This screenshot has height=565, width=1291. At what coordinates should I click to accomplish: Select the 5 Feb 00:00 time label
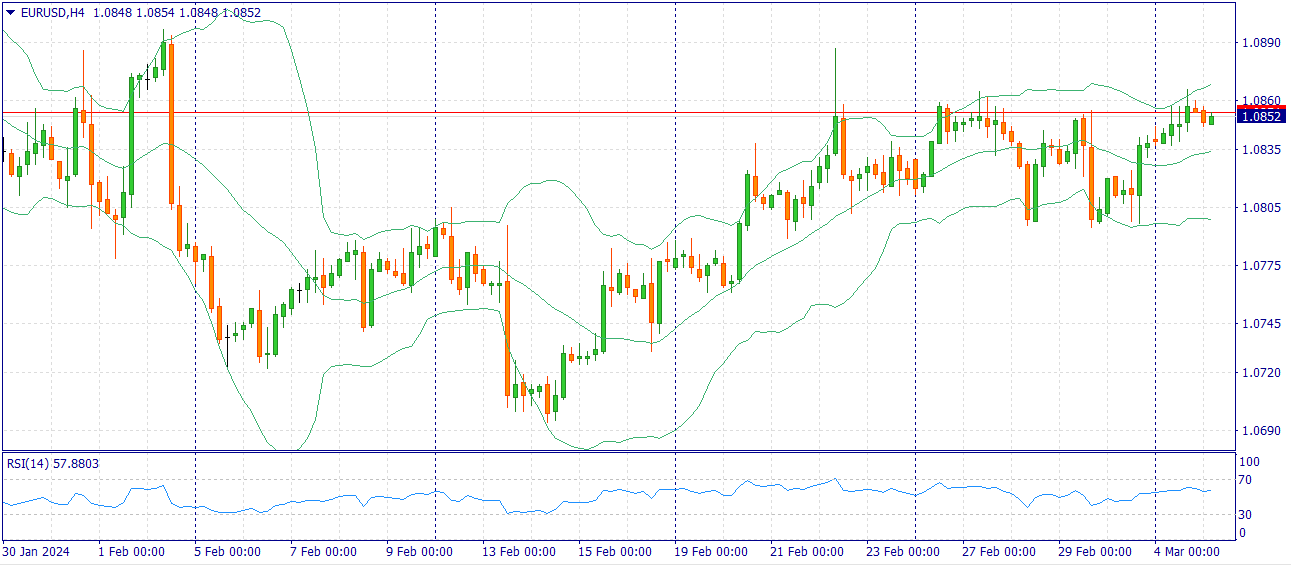228,551
